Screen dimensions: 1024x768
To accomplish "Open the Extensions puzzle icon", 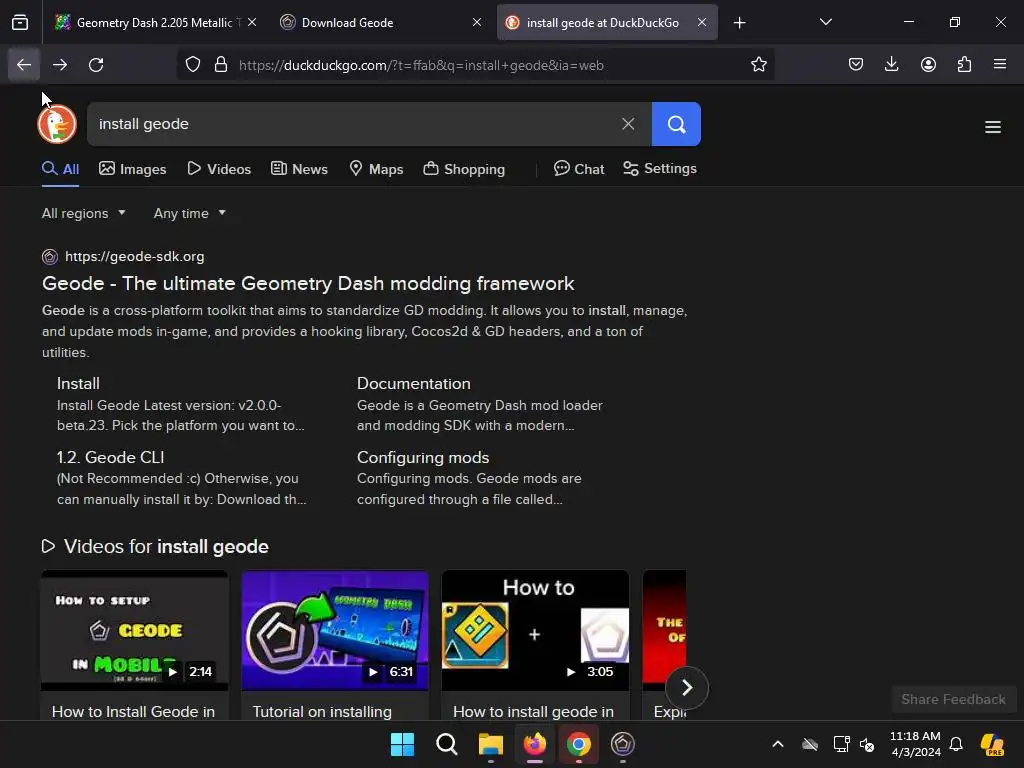I will (964, 65).
